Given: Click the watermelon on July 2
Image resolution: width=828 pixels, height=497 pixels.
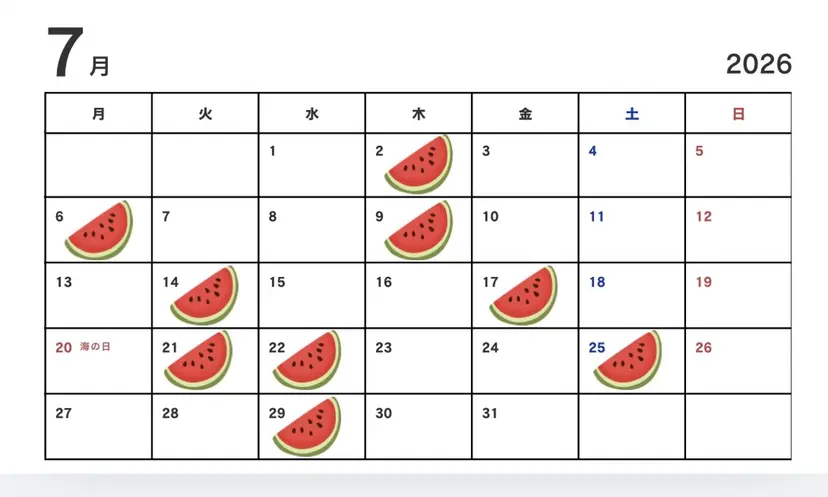Looking at the screenshot, I should click(x=419, y=164).
